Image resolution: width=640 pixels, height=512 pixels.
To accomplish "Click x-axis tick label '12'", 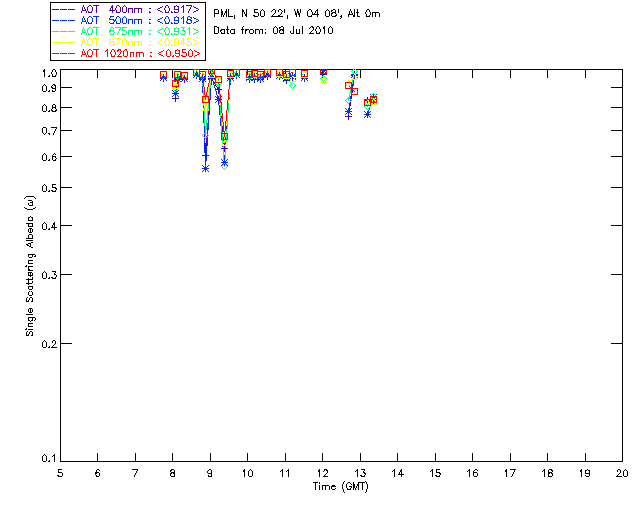I will point(322,473).
